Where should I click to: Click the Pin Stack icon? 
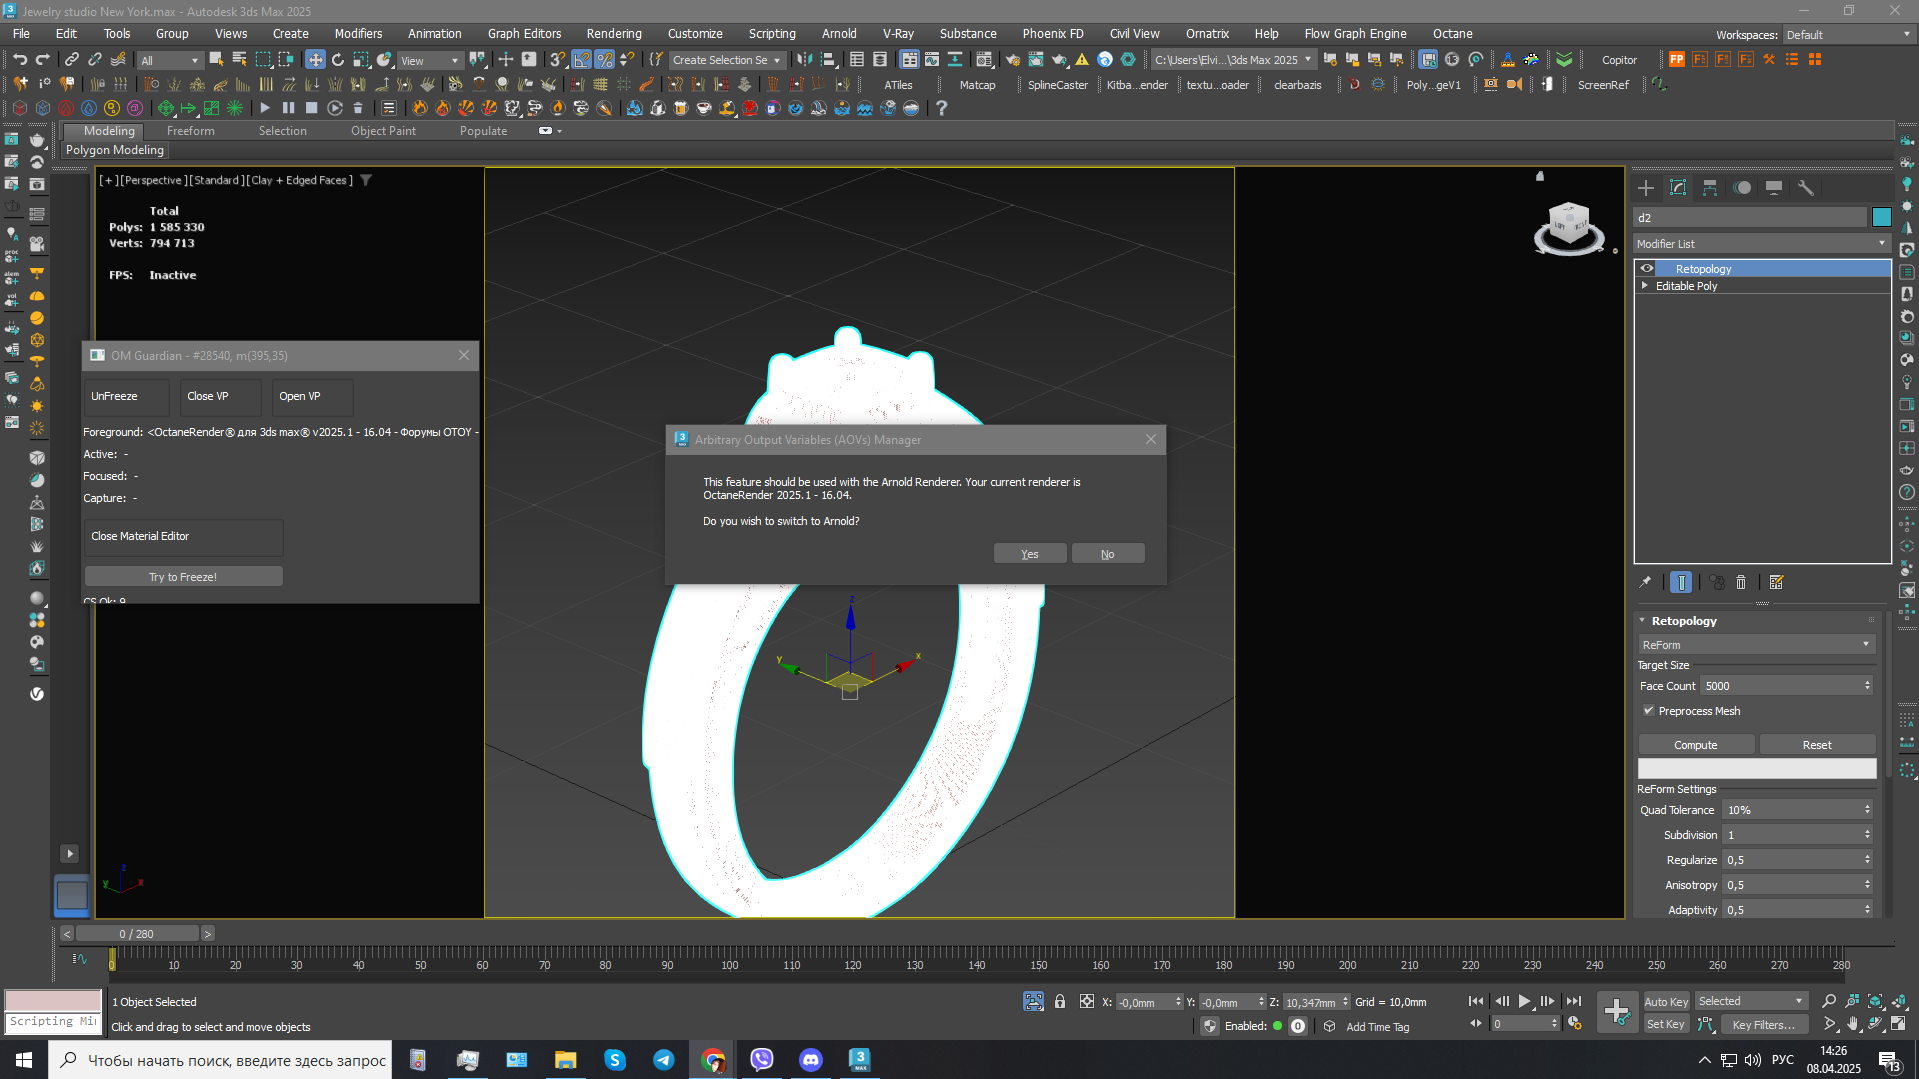pos(1645,582)
